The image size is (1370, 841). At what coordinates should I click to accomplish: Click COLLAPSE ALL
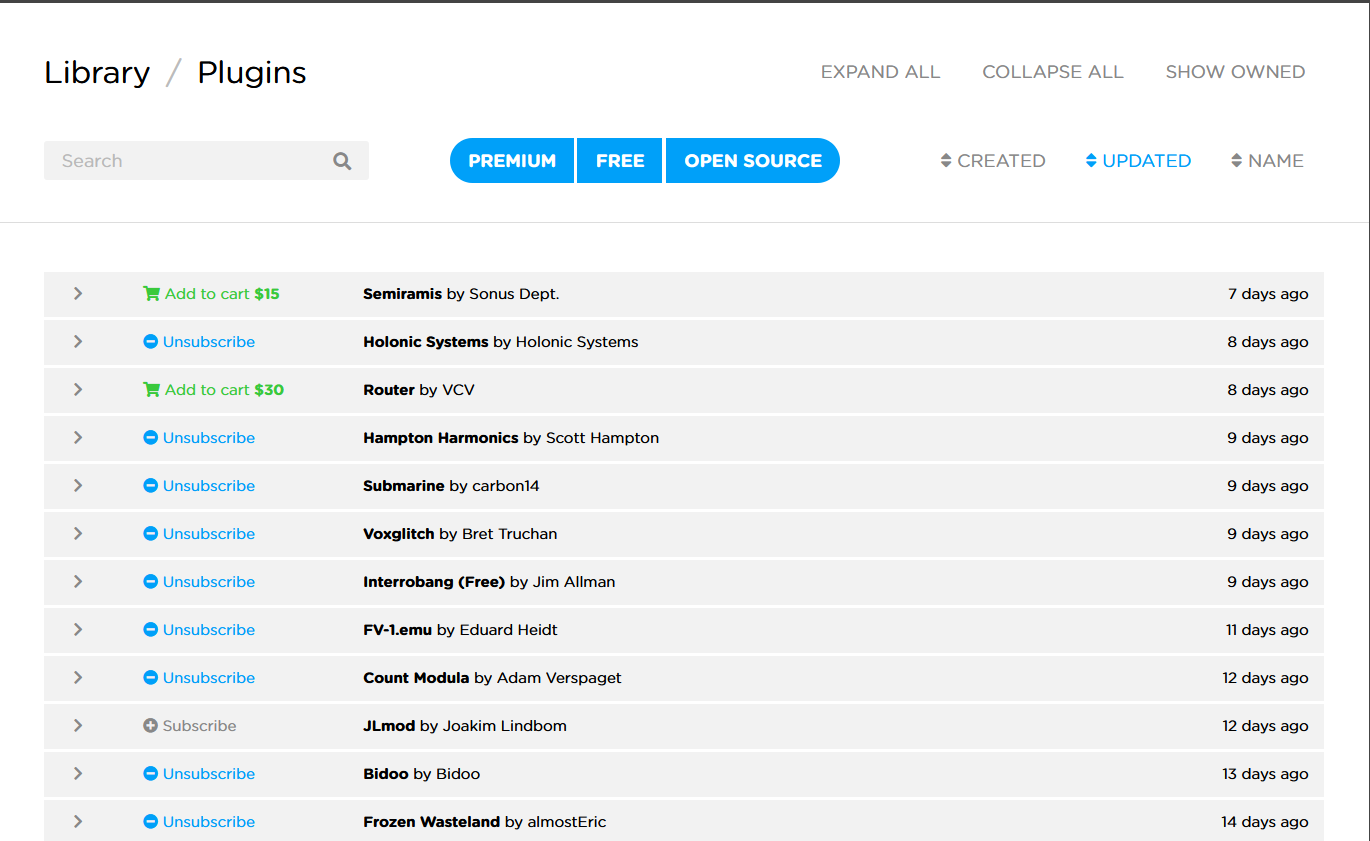(x=1053, y=72)
